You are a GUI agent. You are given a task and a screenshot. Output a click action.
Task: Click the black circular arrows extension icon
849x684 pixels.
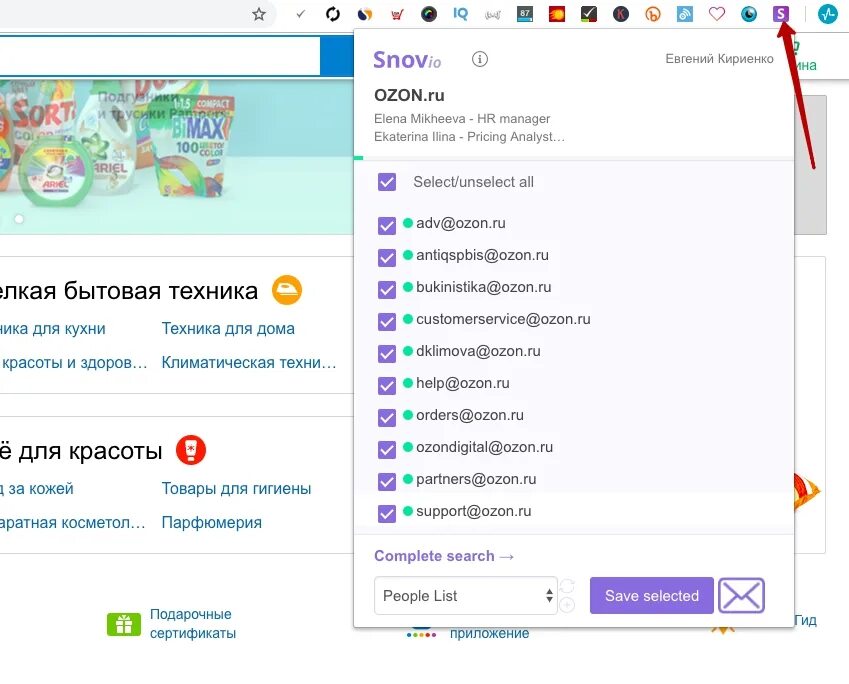point(332,14)
